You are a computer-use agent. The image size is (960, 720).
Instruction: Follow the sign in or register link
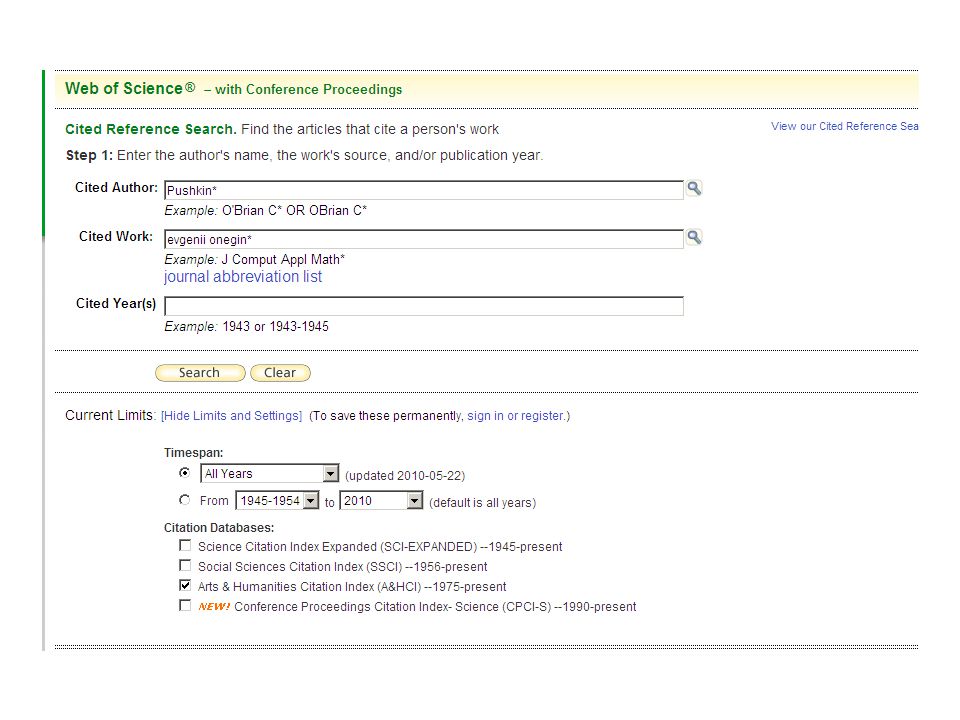click(x=516, y=416)
